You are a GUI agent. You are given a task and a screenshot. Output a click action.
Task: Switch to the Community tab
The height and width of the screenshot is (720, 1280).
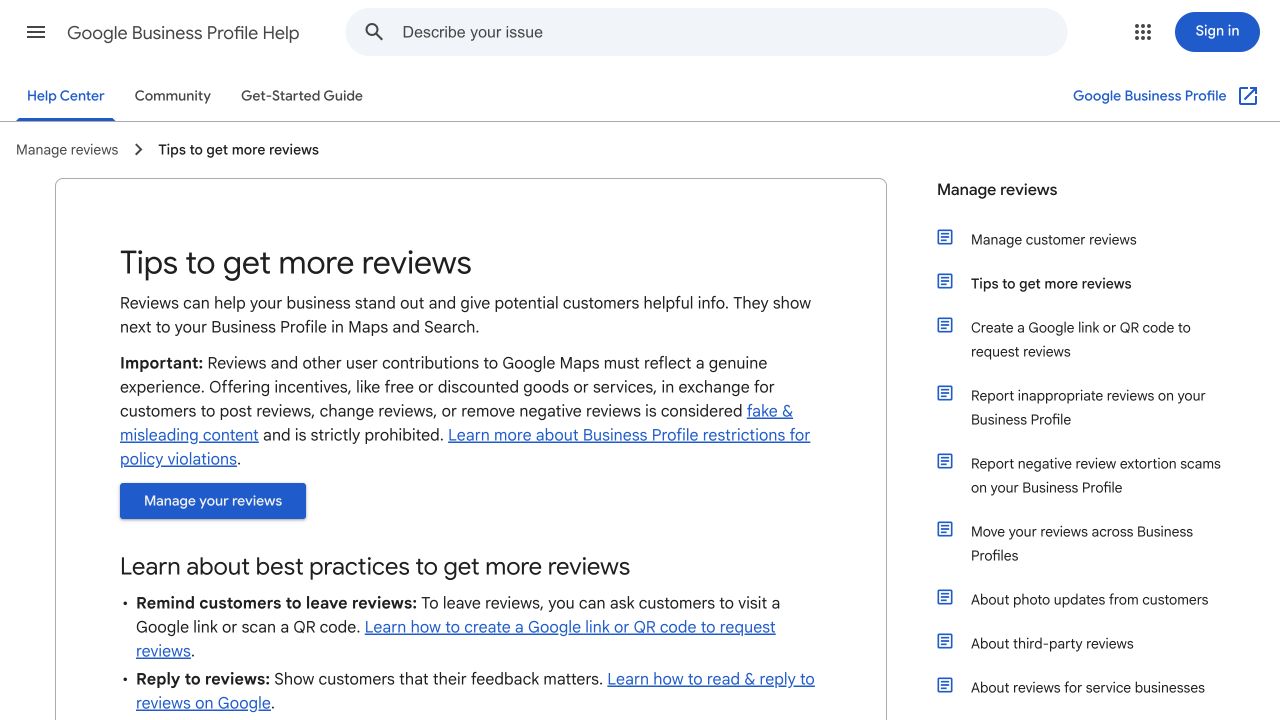(x=173, y=96)
